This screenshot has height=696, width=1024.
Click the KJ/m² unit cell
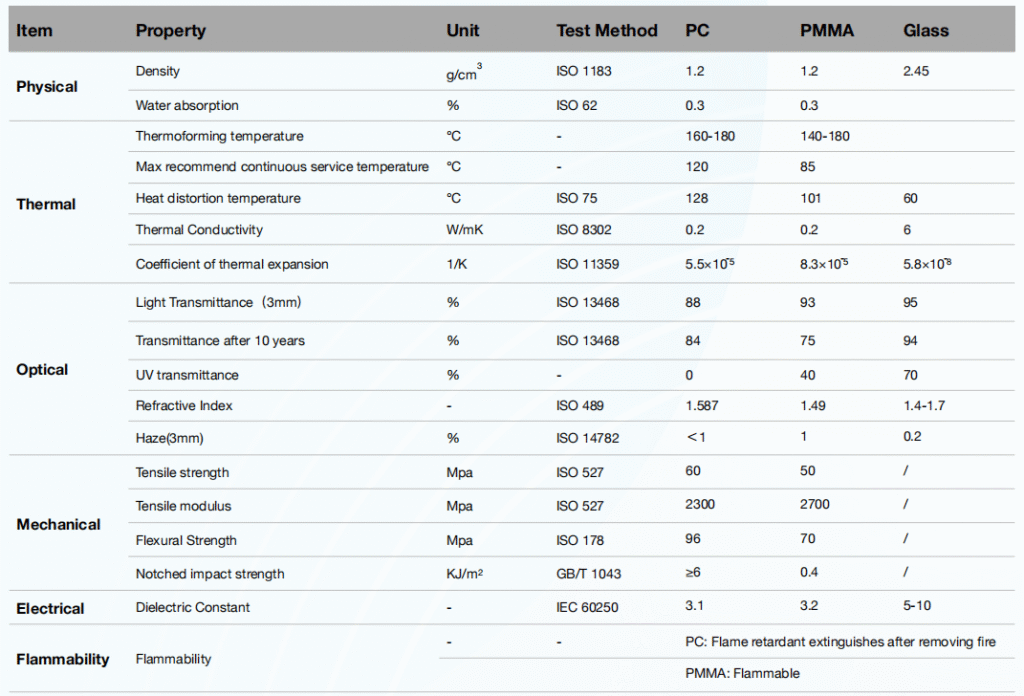pos(464,574)
